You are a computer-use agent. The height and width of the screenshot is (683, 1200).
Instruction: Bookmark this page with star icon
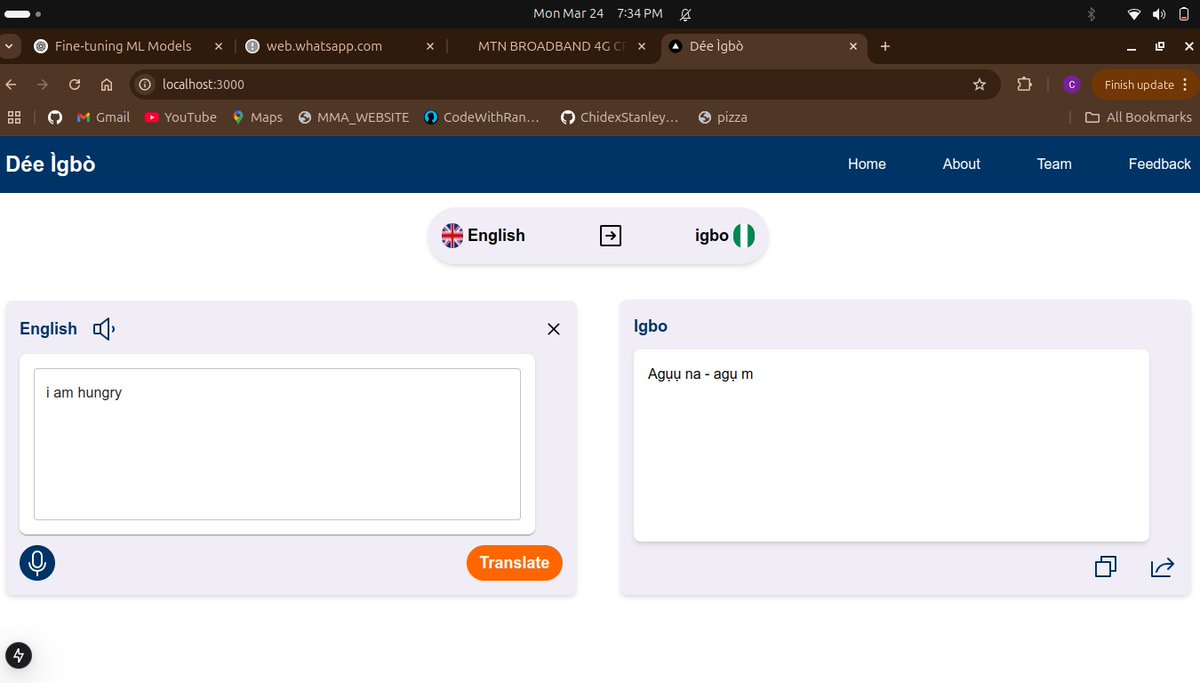(x=979, y=85)
